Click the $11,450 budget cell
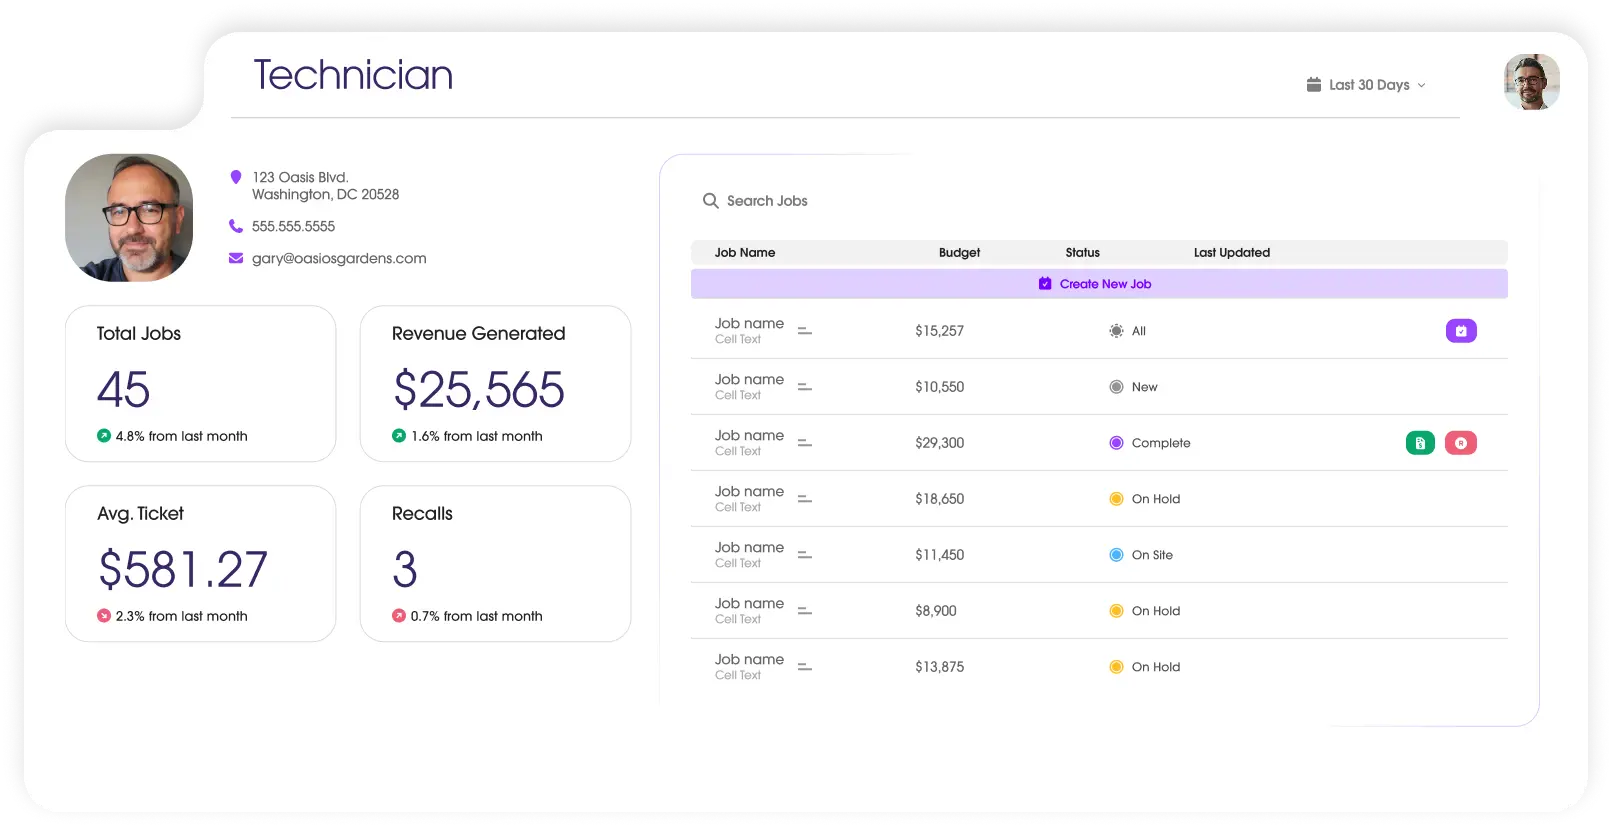 (939, 555)
